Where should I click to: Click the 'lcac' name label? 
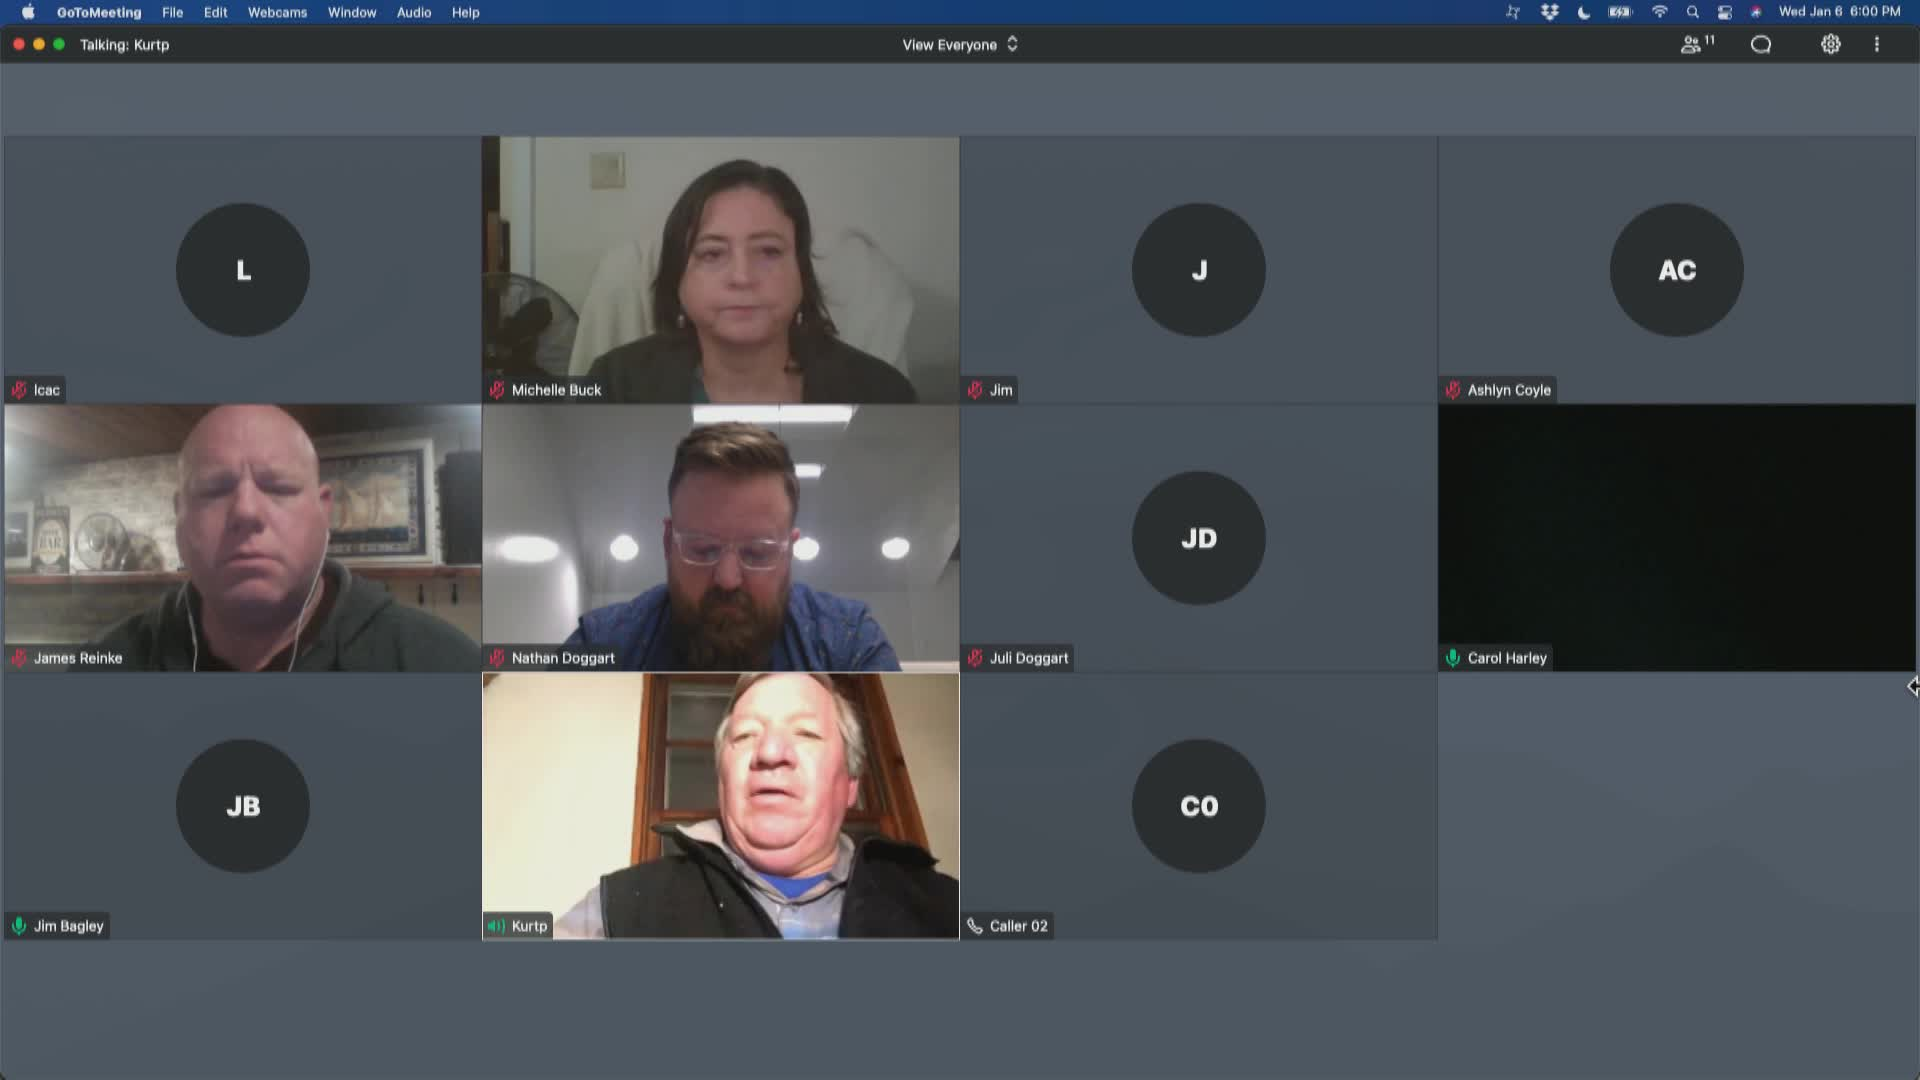[47, 390]
